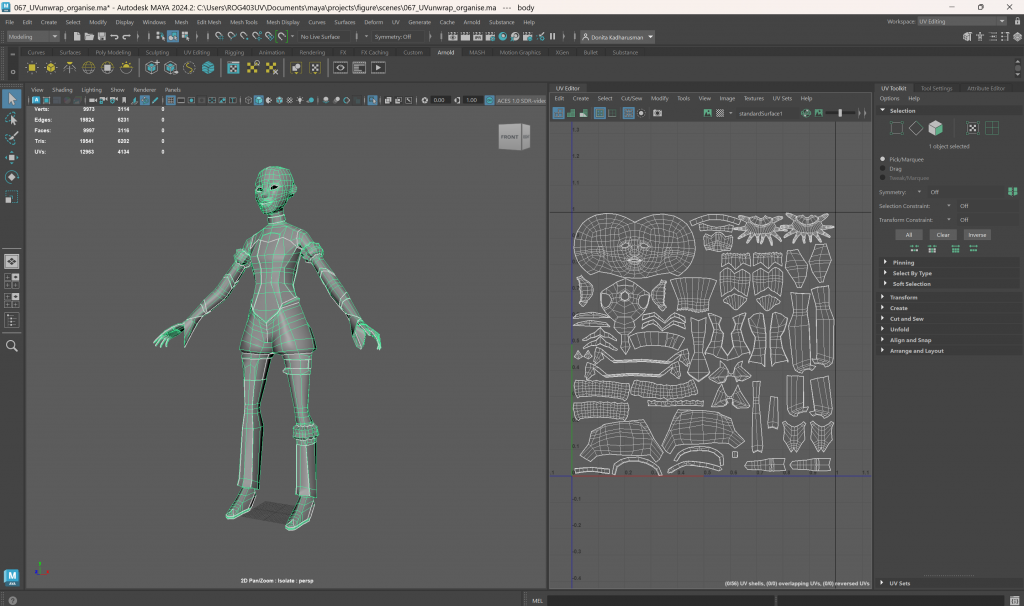Viewport: 1024px width, 606px height.
Task: Open the Shading menu in viewport panel
Action: tap(62, 90)
